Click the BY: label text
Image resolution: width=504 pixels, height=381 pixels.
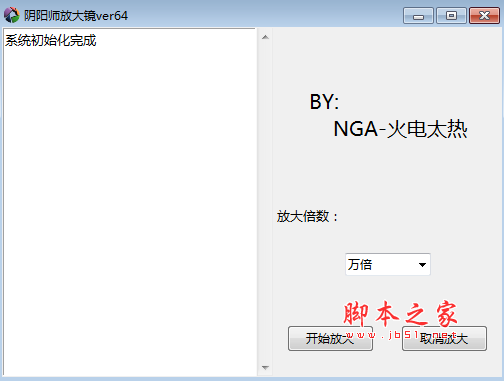324,102
